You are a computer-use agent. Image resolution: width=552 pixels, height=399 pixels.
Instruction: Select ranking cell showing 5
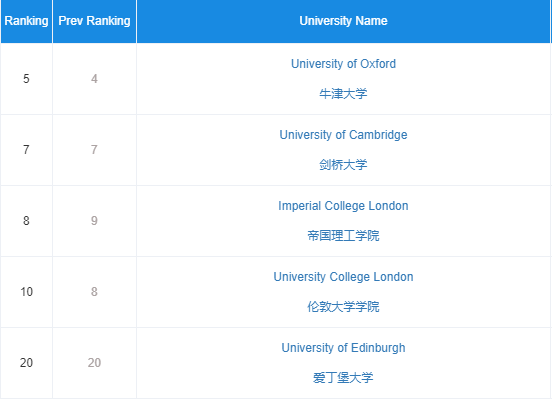[x=26, y=79]
